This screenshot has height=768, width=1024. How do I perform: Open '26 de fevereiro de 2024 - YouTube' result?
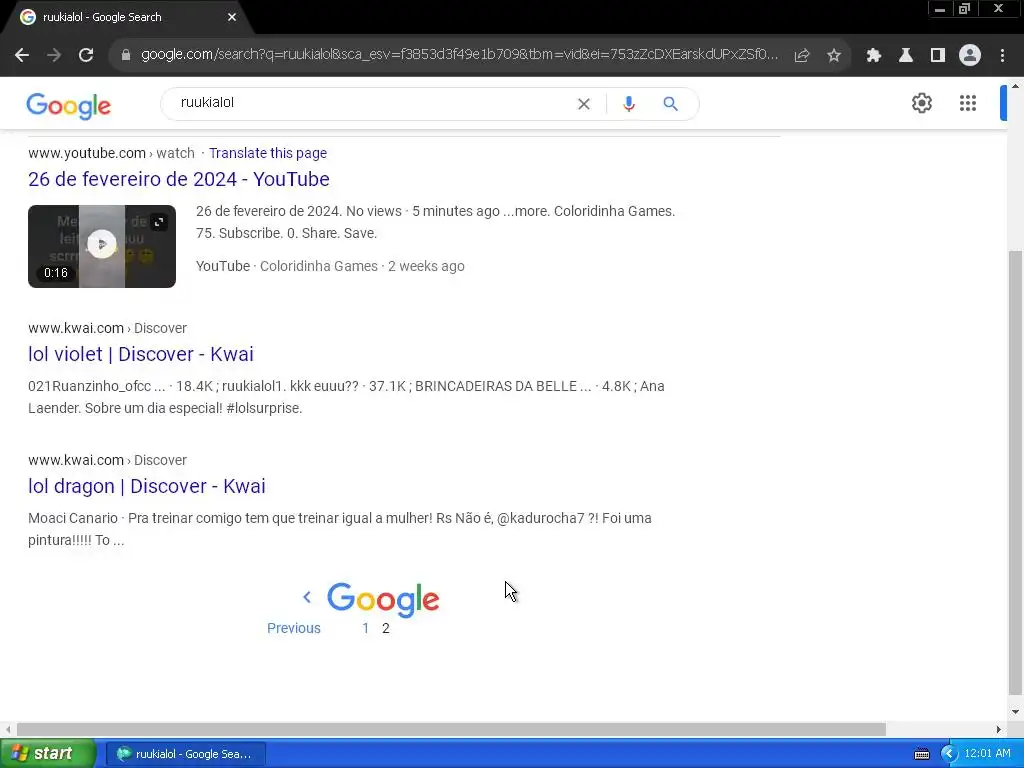click(x=179, y=179)
